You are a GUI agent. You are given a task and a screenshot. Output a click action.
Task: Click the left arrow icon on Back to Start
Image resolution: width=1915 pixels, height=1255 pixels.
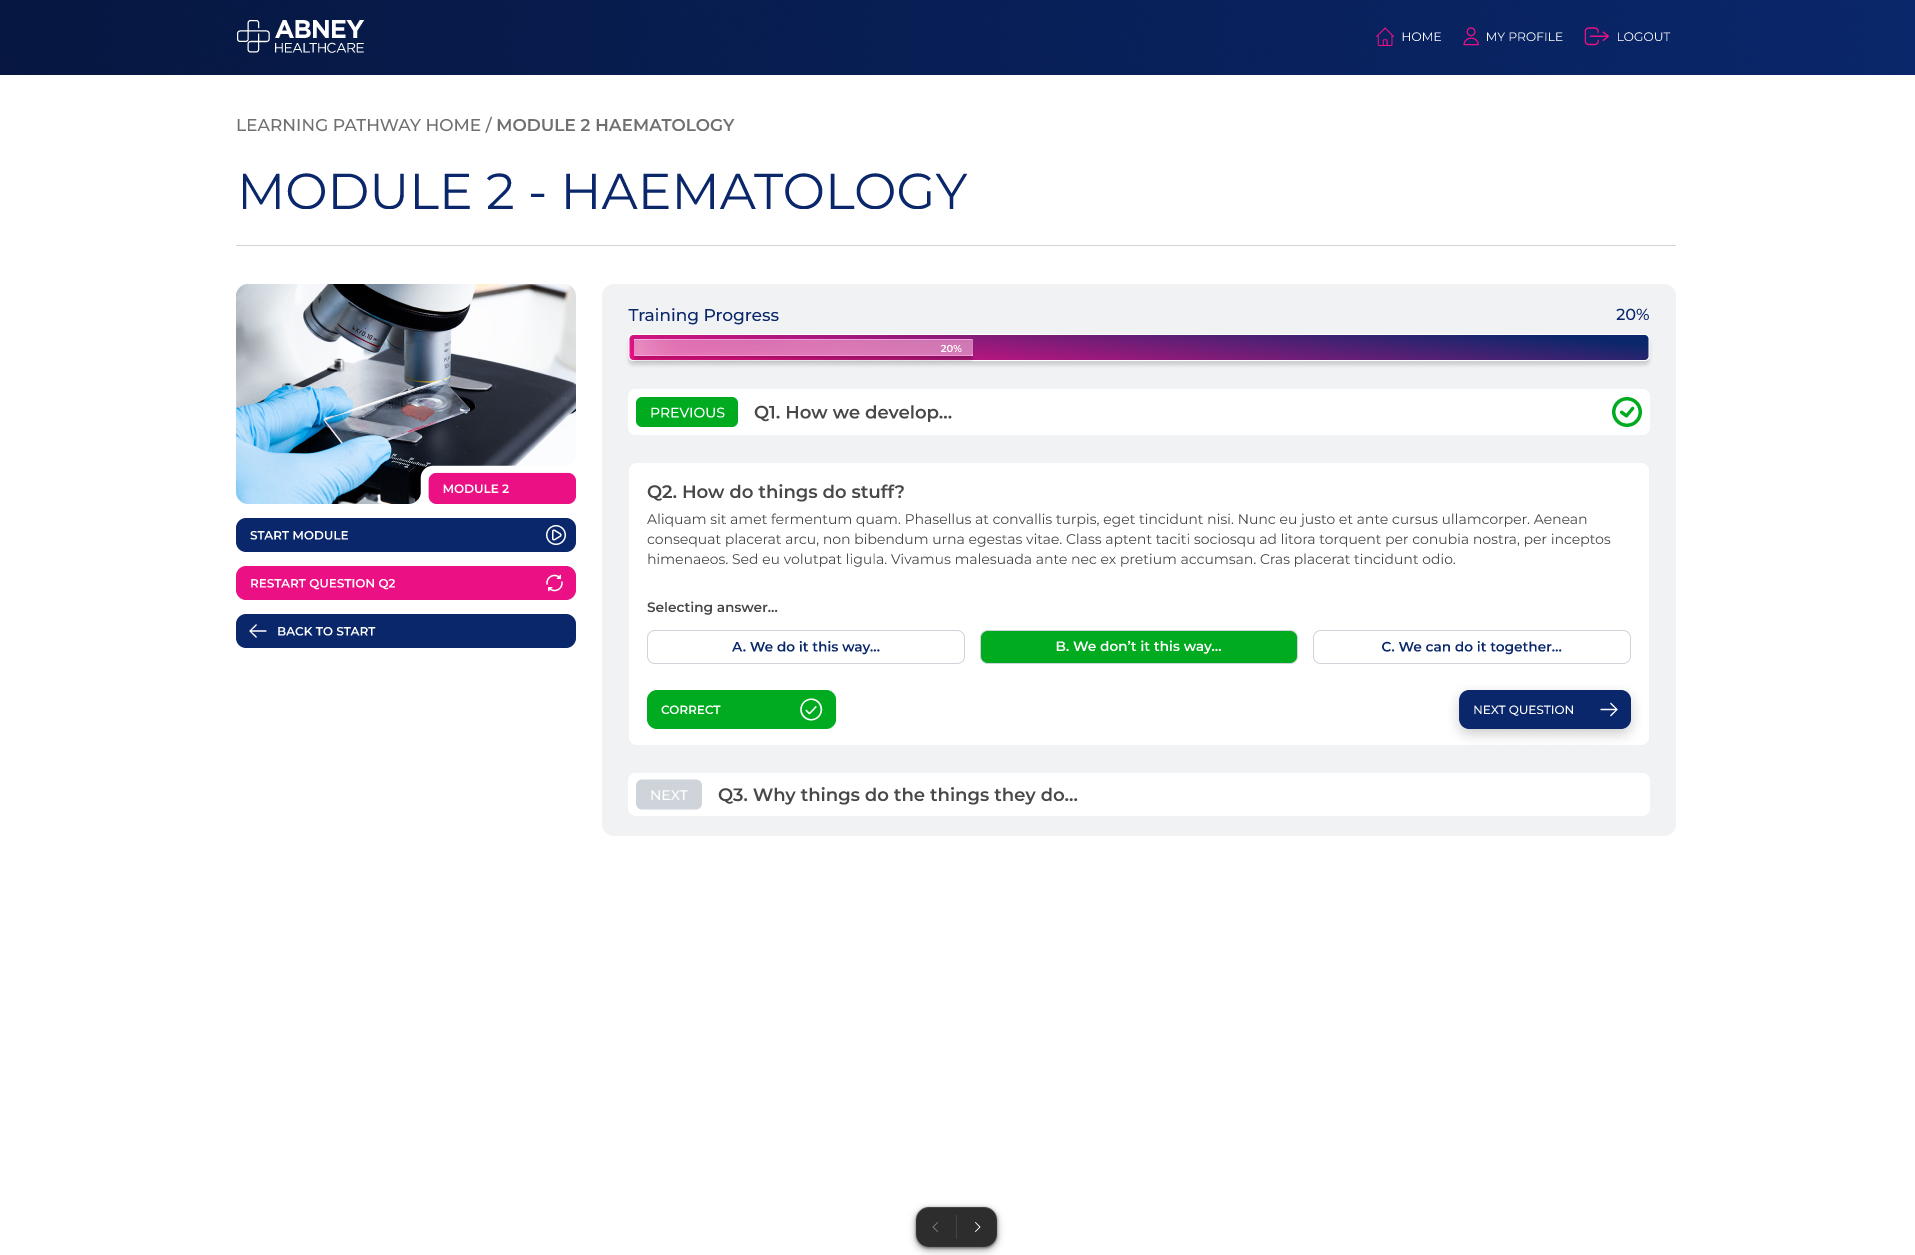258,631
